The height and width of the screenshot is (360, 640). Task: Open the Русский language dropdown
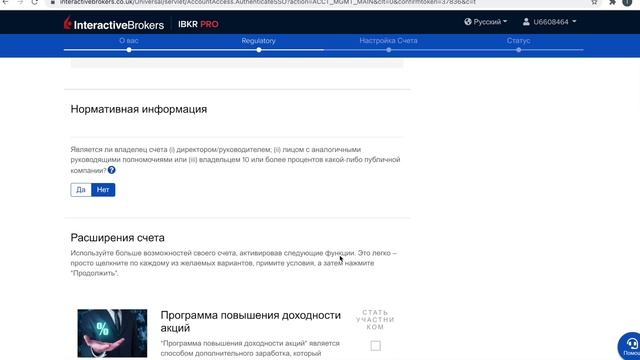(x=486, y=22)
